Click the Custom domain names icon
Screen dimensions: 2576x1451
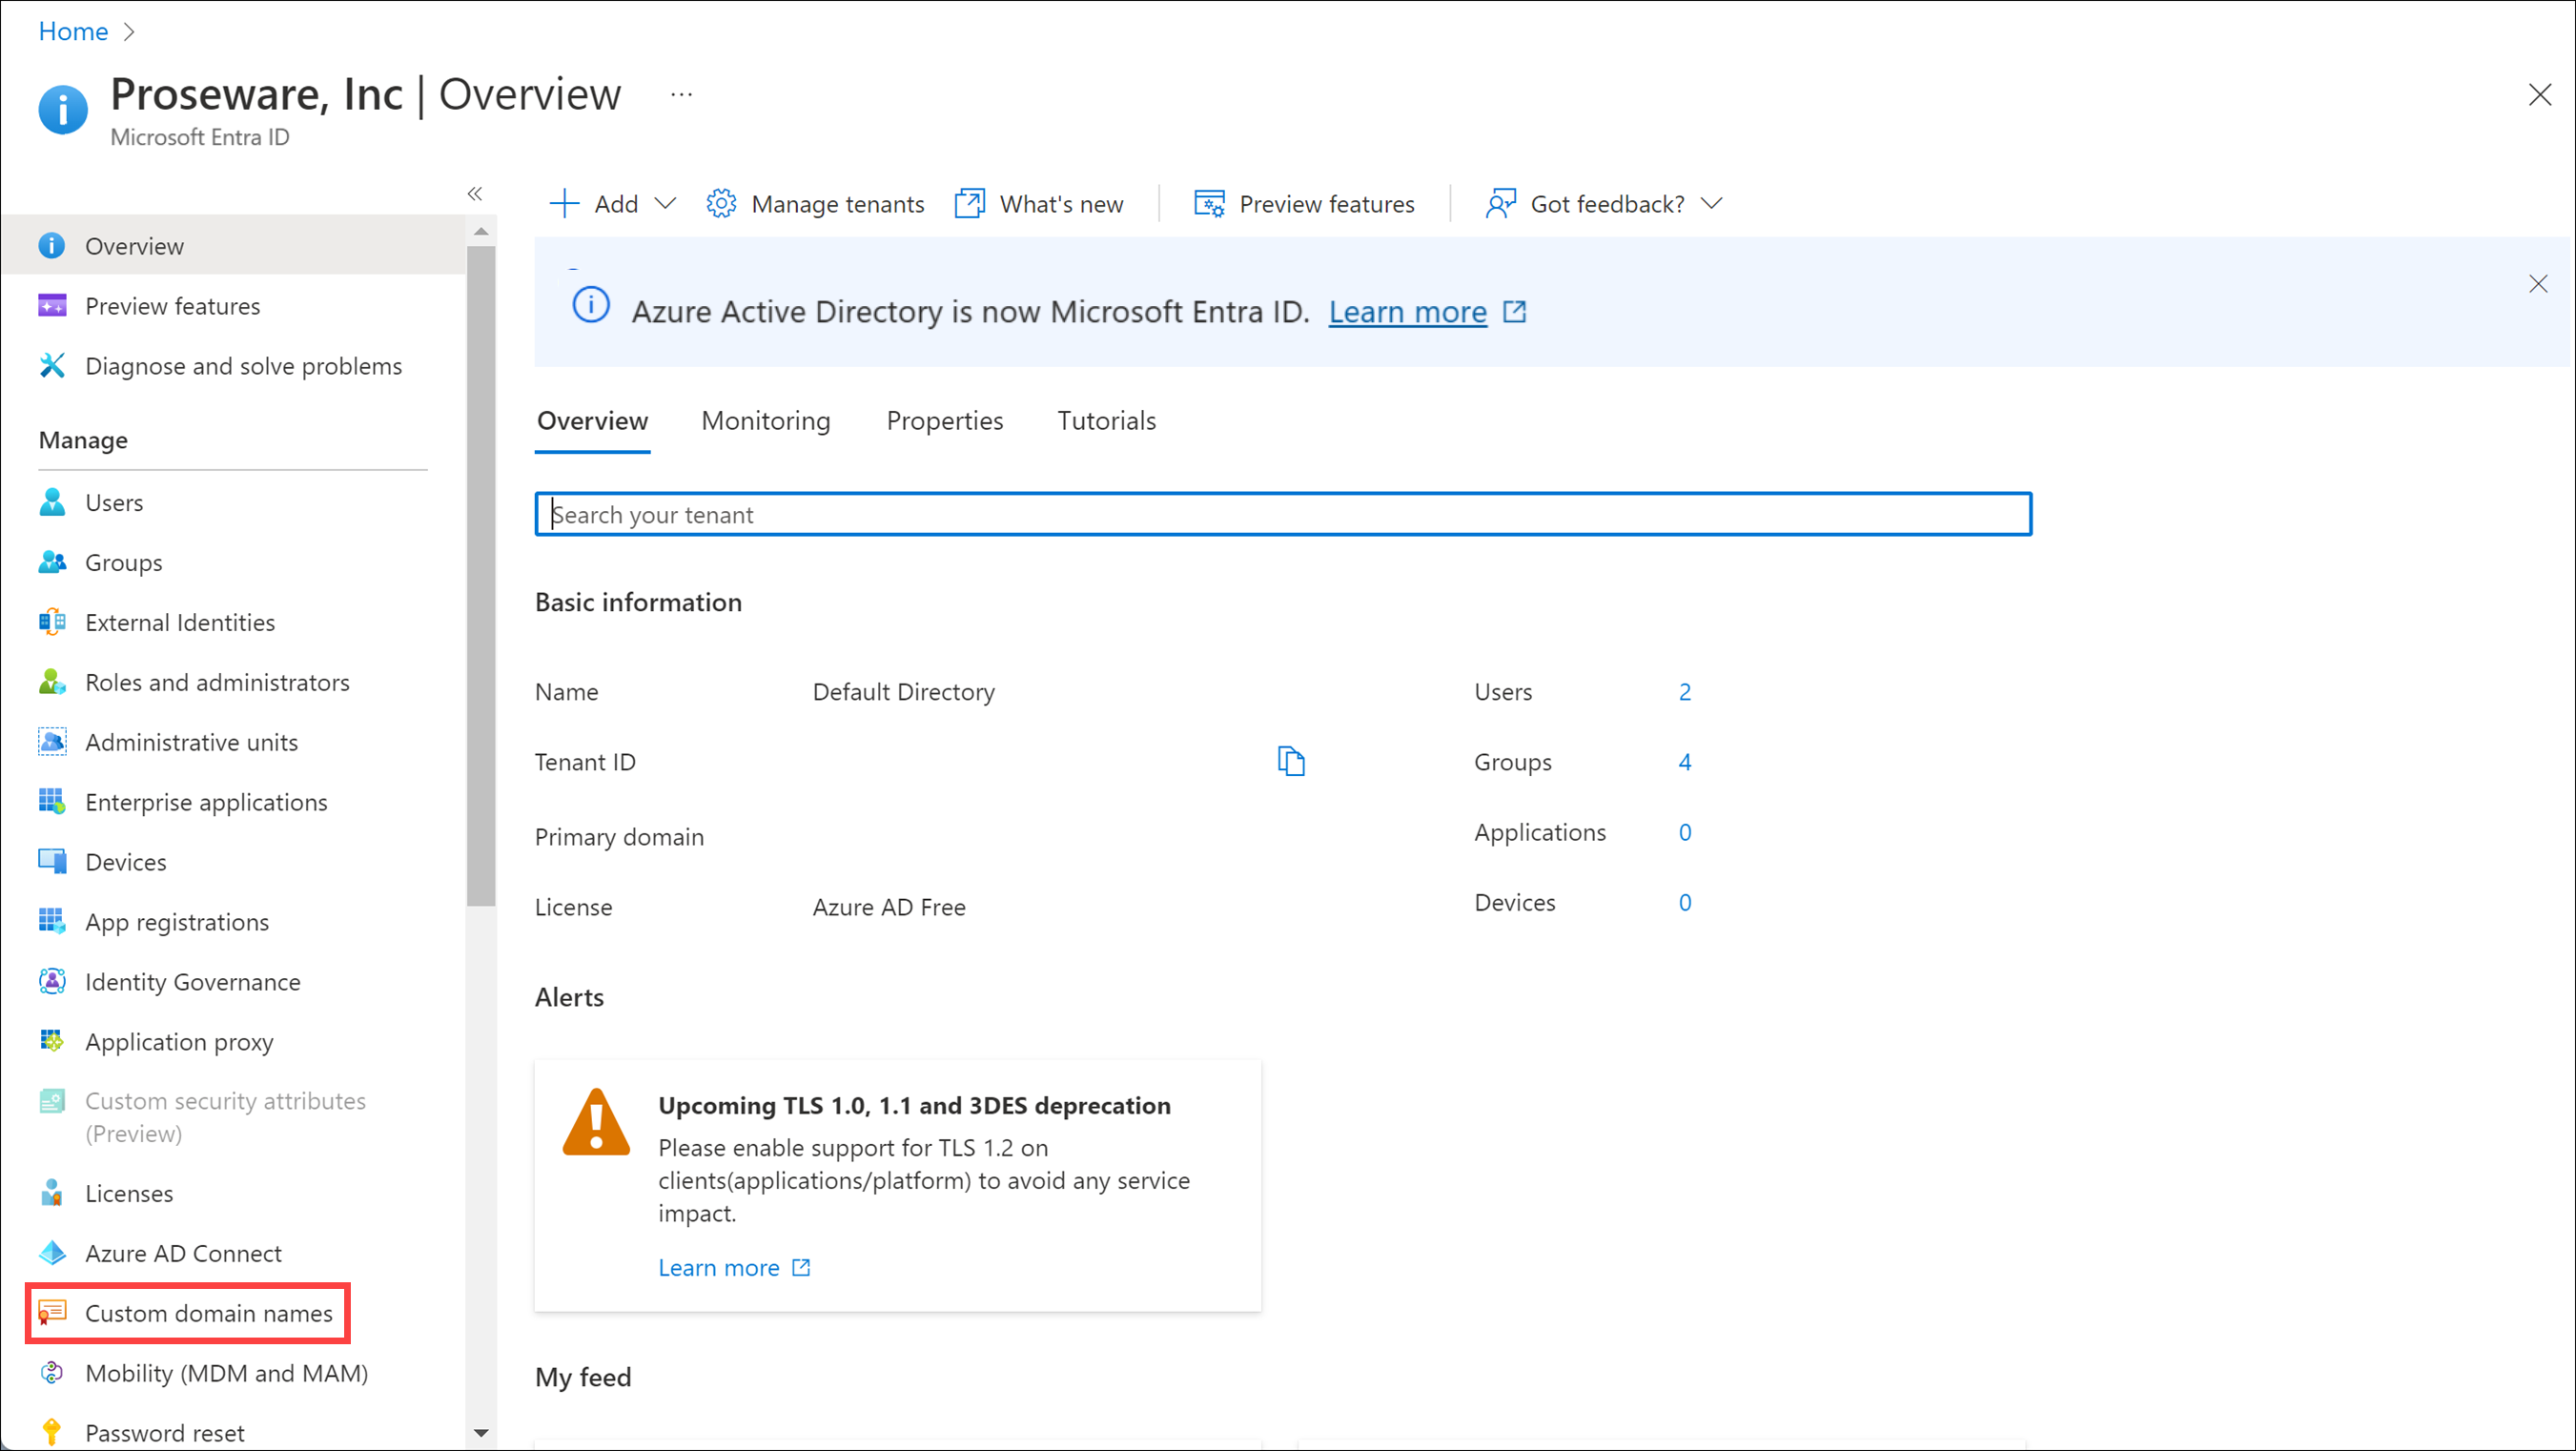point(52,1313)
